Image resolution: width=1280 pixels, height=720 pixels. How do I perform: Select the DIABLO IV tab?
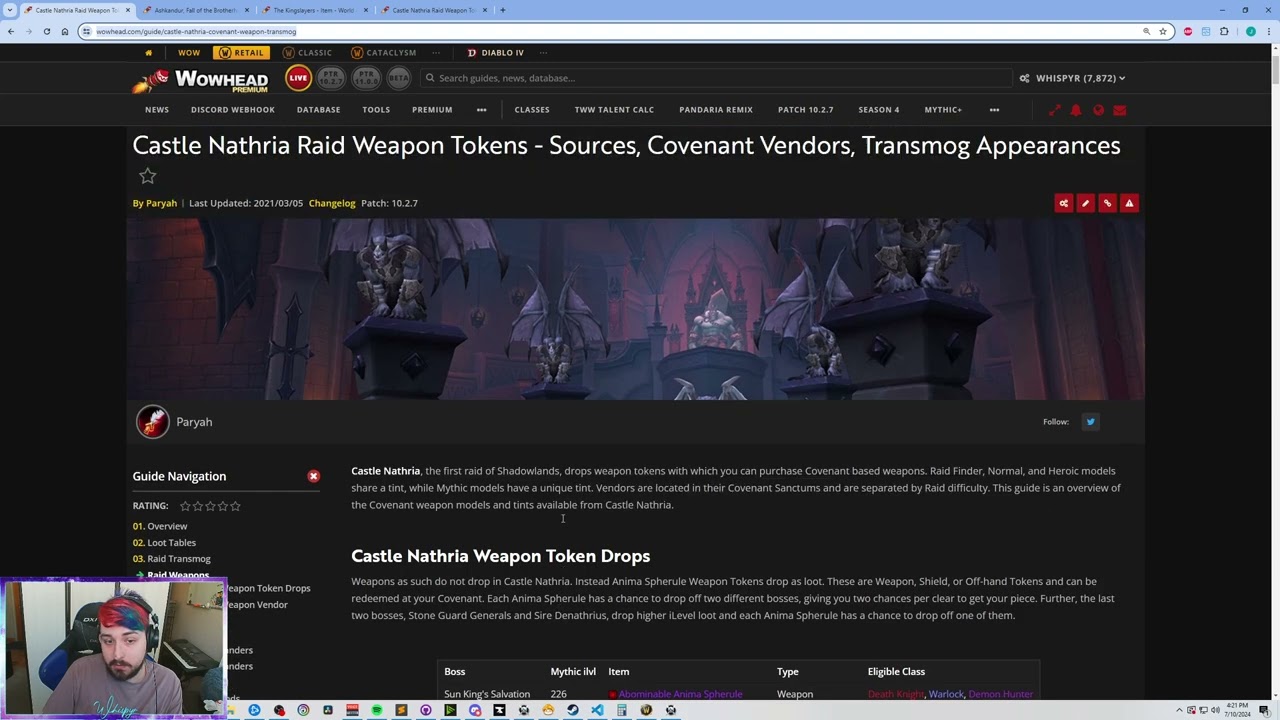coord(496,53)
